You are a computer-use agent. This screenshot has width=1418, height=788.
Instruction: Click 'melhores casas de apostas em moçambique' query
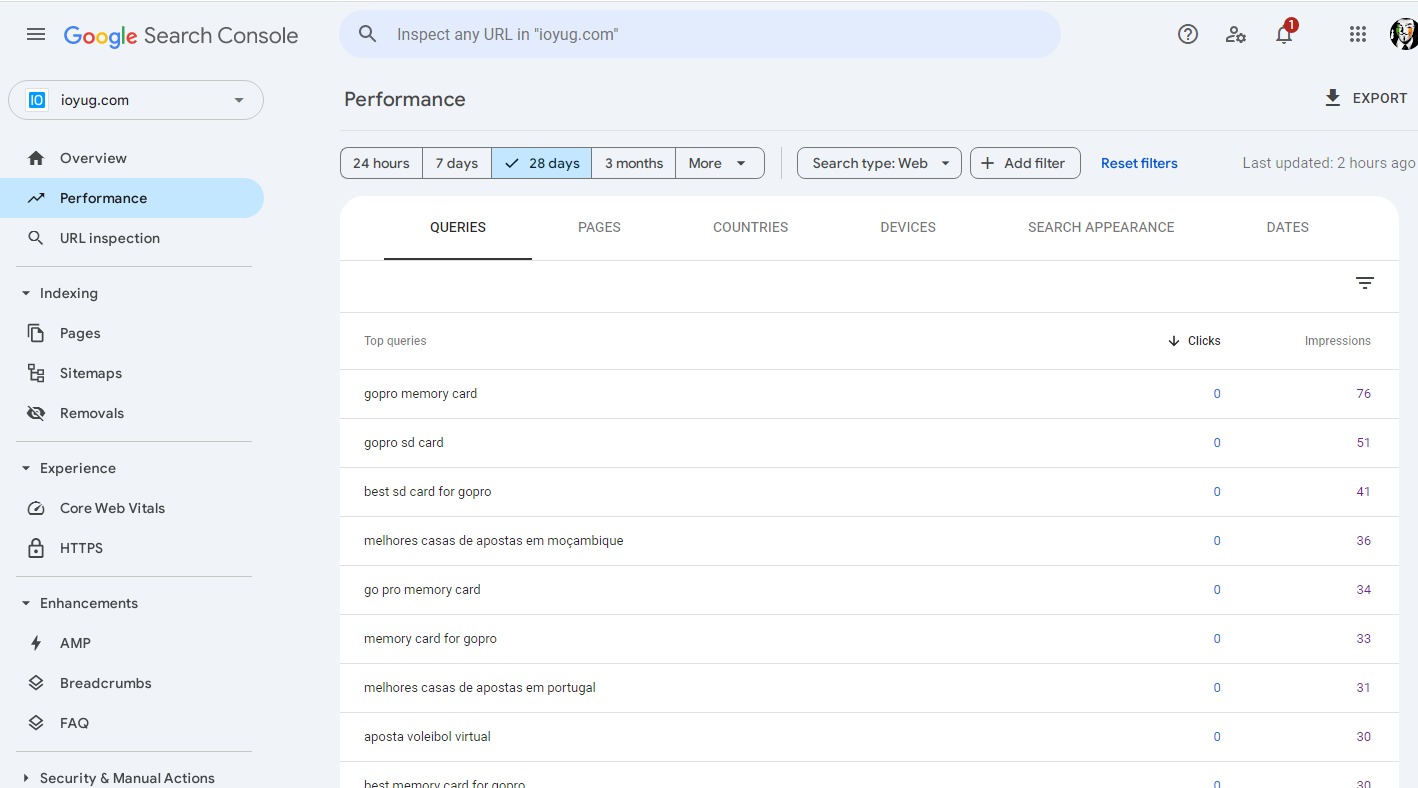493,541
